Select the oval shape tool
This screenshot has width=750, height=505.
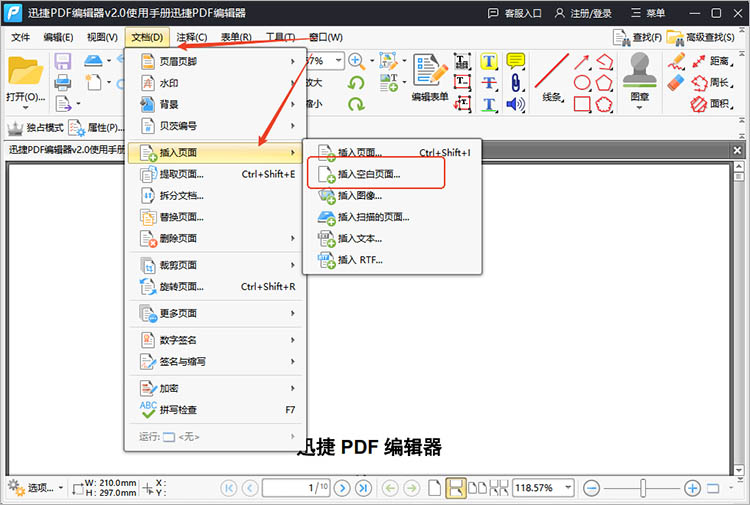582,83
